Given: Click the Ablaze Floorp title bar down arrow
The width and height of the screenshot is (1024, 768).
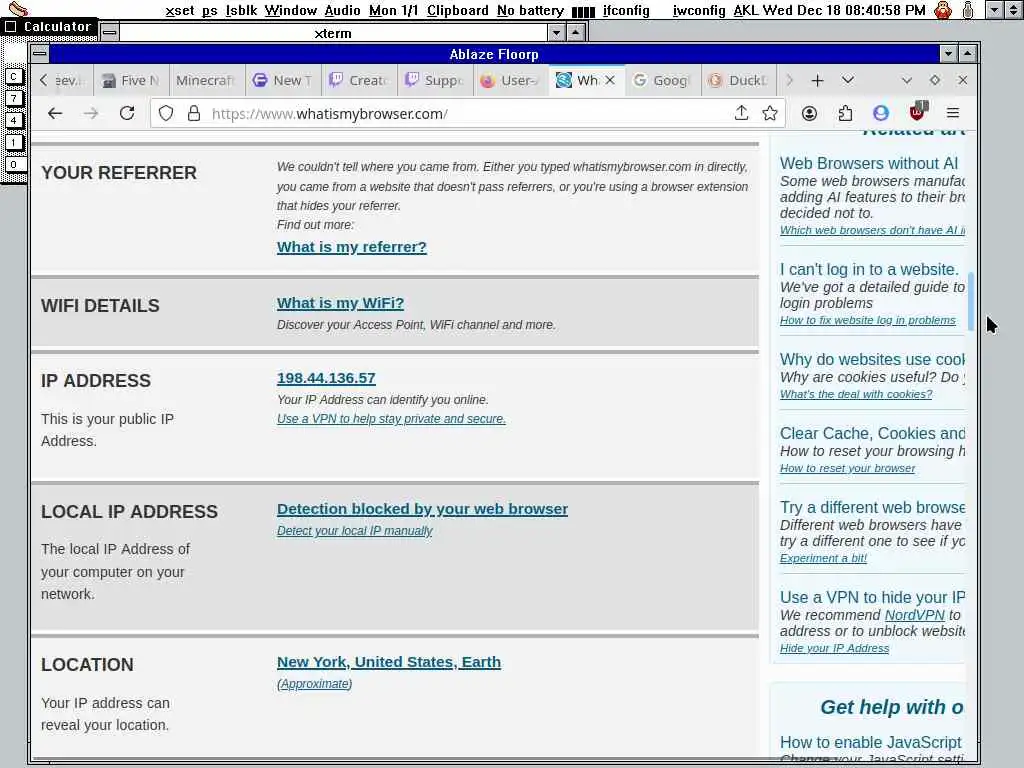Looking at the screenshot, I should click(948, 54).
